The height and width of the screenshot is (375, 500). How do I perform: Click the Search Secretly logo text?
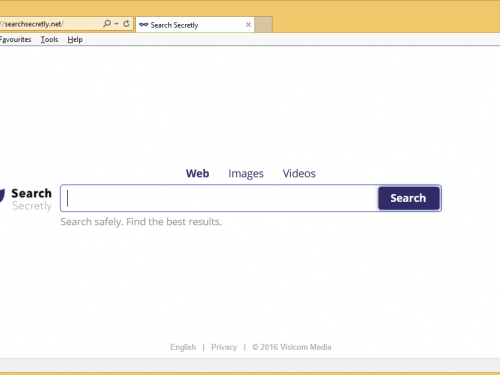tap(32, 199)
